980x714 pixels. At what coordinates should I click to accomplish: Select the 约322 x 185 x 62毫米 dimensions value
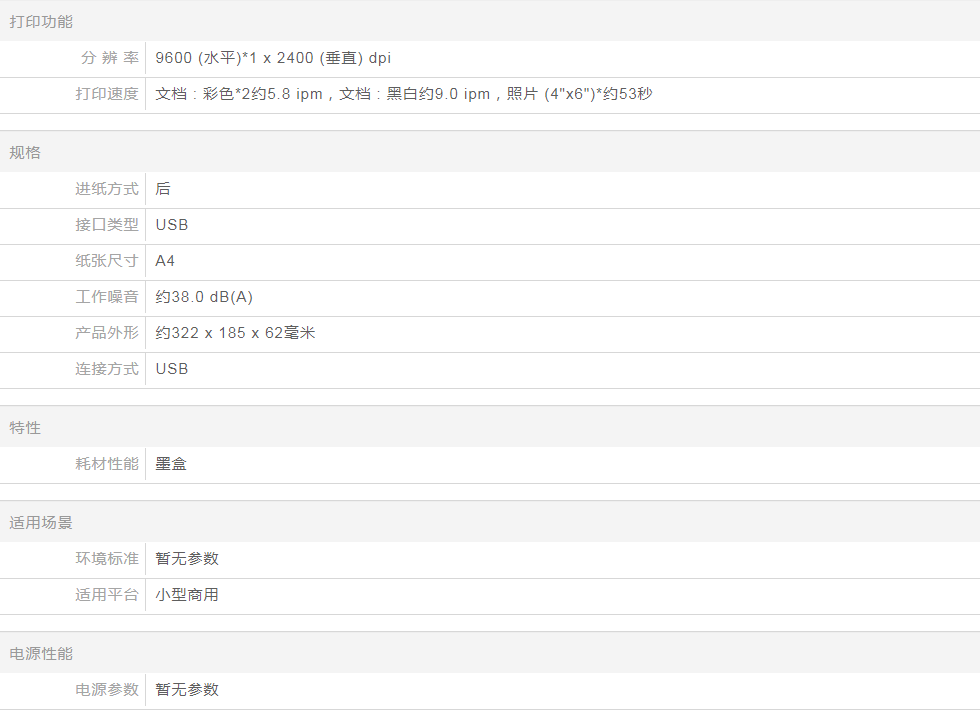(x=235, y=333)
